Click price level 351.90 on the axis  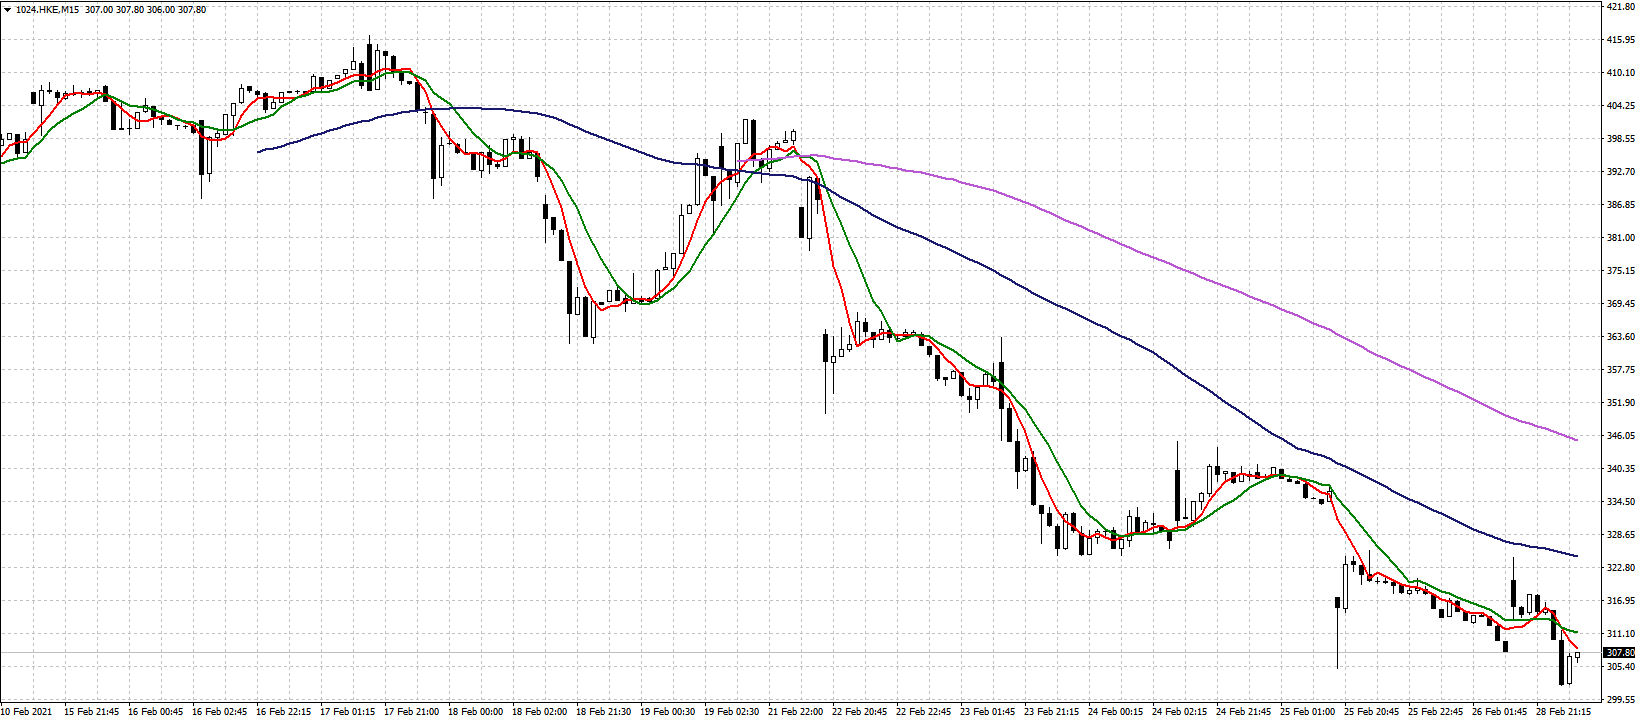point(1619,403)
